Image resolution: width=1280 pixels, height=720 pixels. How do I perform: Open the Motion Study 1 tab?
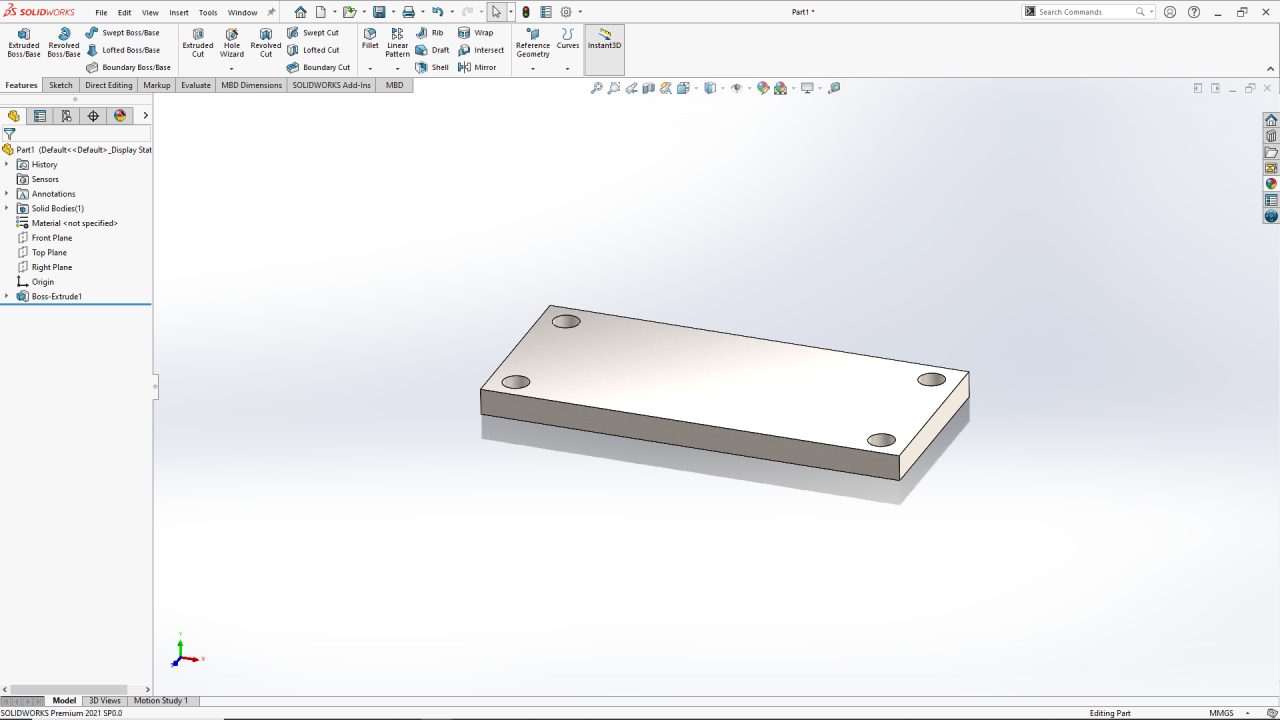[x=161, y=701]
